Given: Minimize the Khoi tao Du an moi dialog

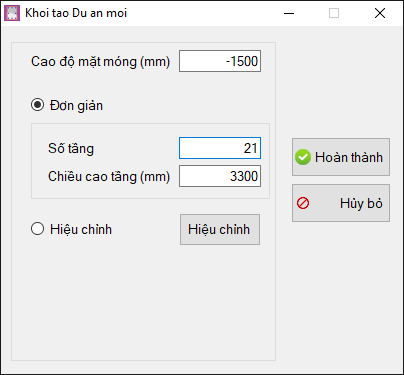Looking at the screenshot, I should pyautogui.click(x=289, y=13).
